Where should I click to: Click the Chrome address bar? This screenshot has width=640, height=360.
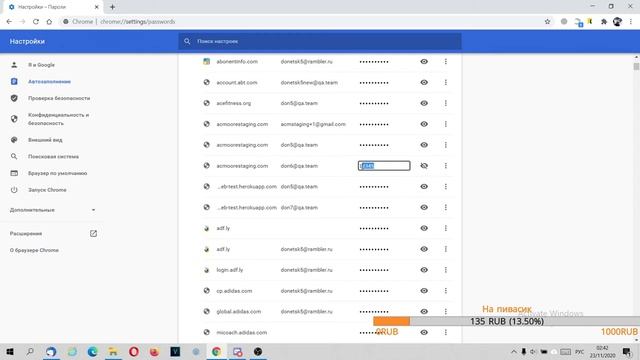tap(302, 22)
